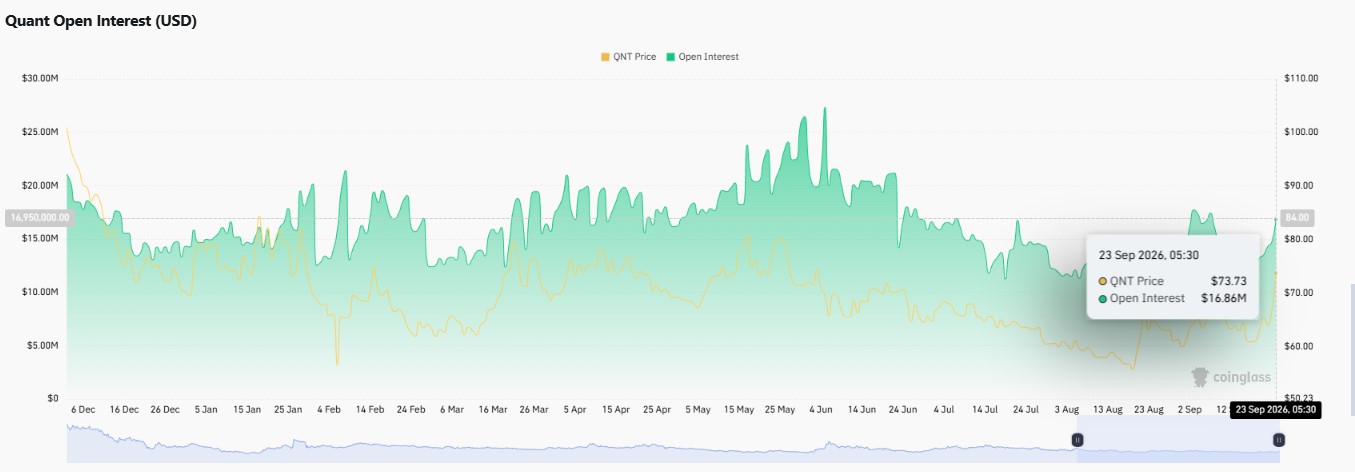Click the $60.00 right axis label
Screen dimensions: 1355x472
click(1300, 345)
